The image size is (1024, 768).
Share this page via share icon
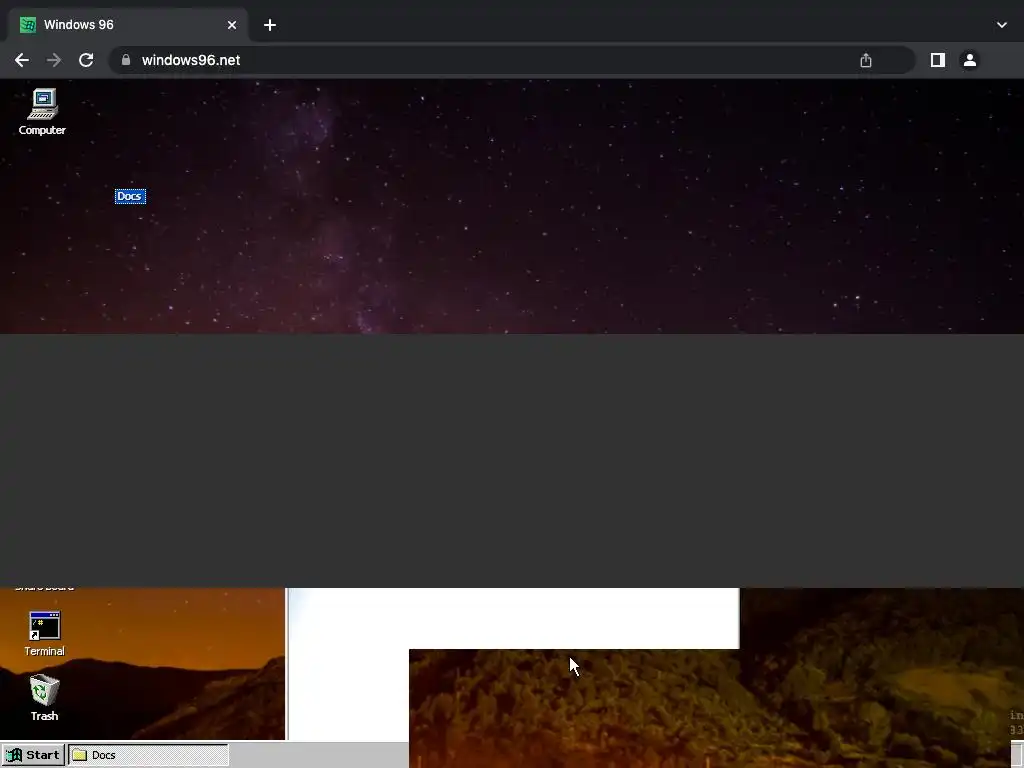pyautogui.click(x=866, y=60)
